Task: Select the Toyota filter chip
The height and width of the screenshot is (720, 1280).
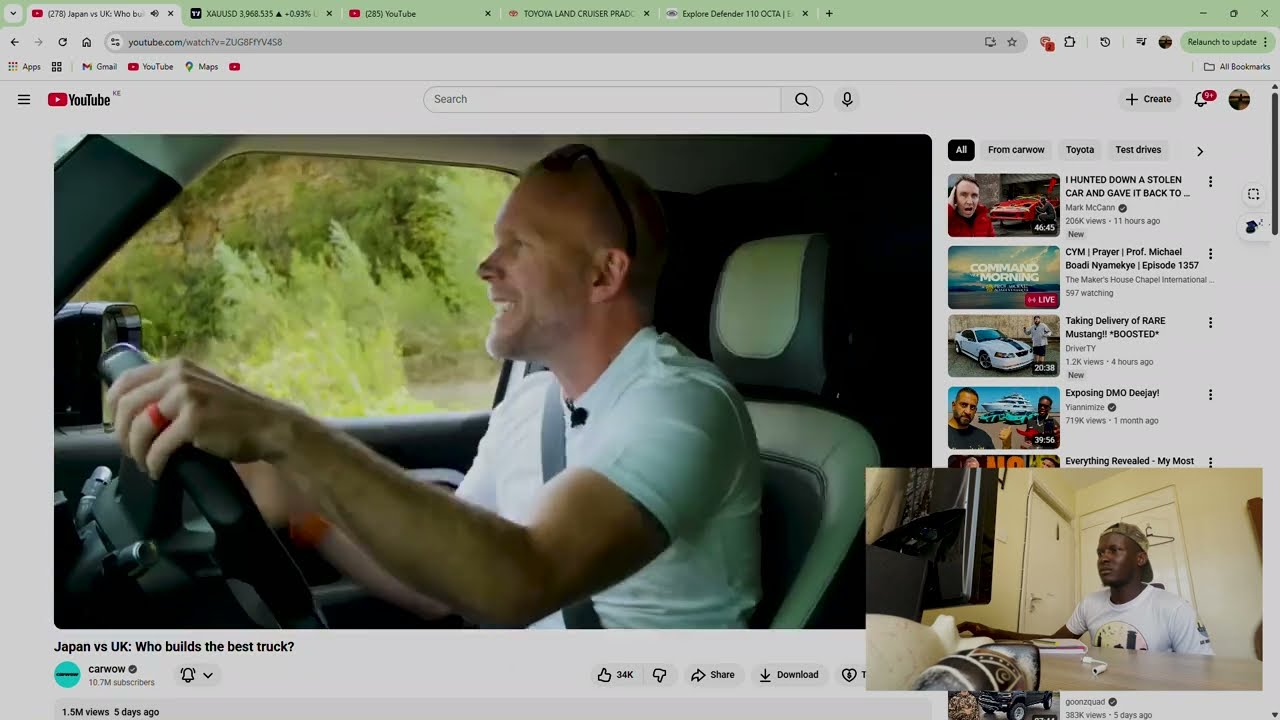Action: pos(1080,150)
